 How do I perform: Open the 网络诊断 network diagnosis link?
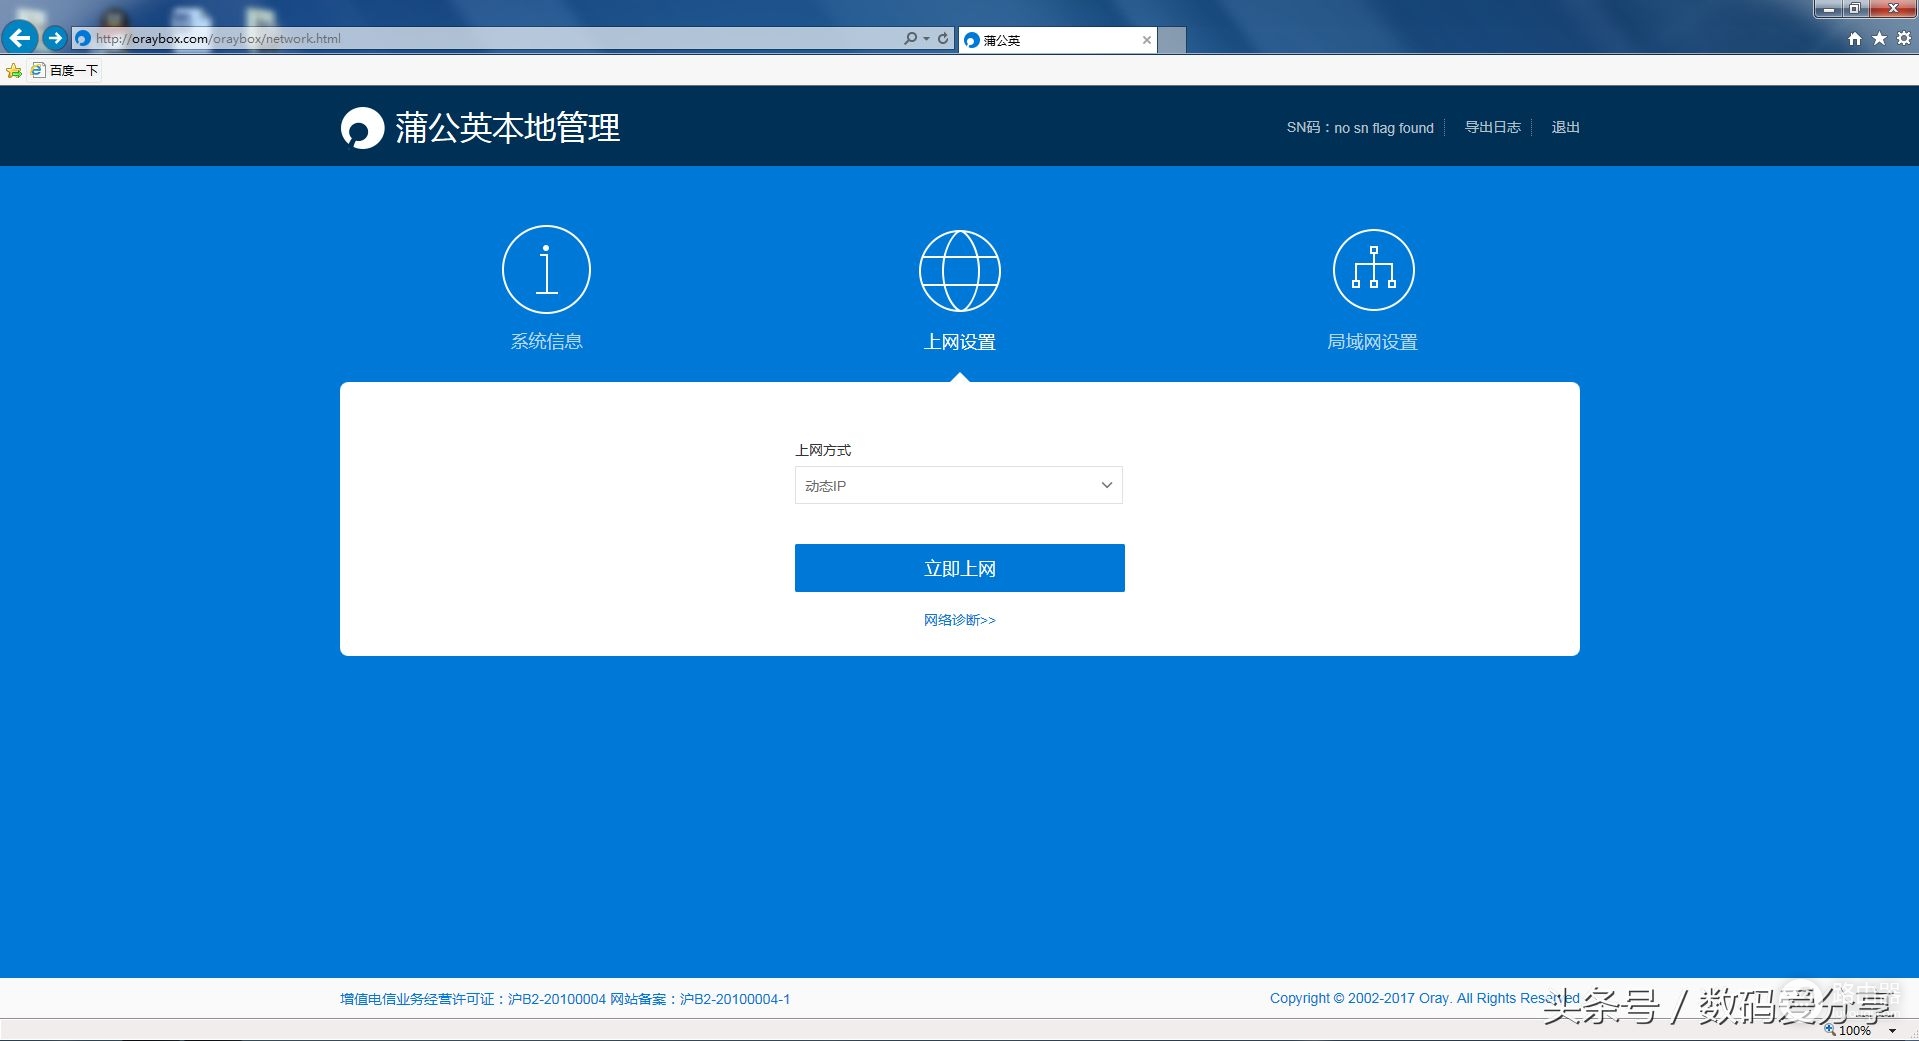pyautogui.click(x=959, y=620)
